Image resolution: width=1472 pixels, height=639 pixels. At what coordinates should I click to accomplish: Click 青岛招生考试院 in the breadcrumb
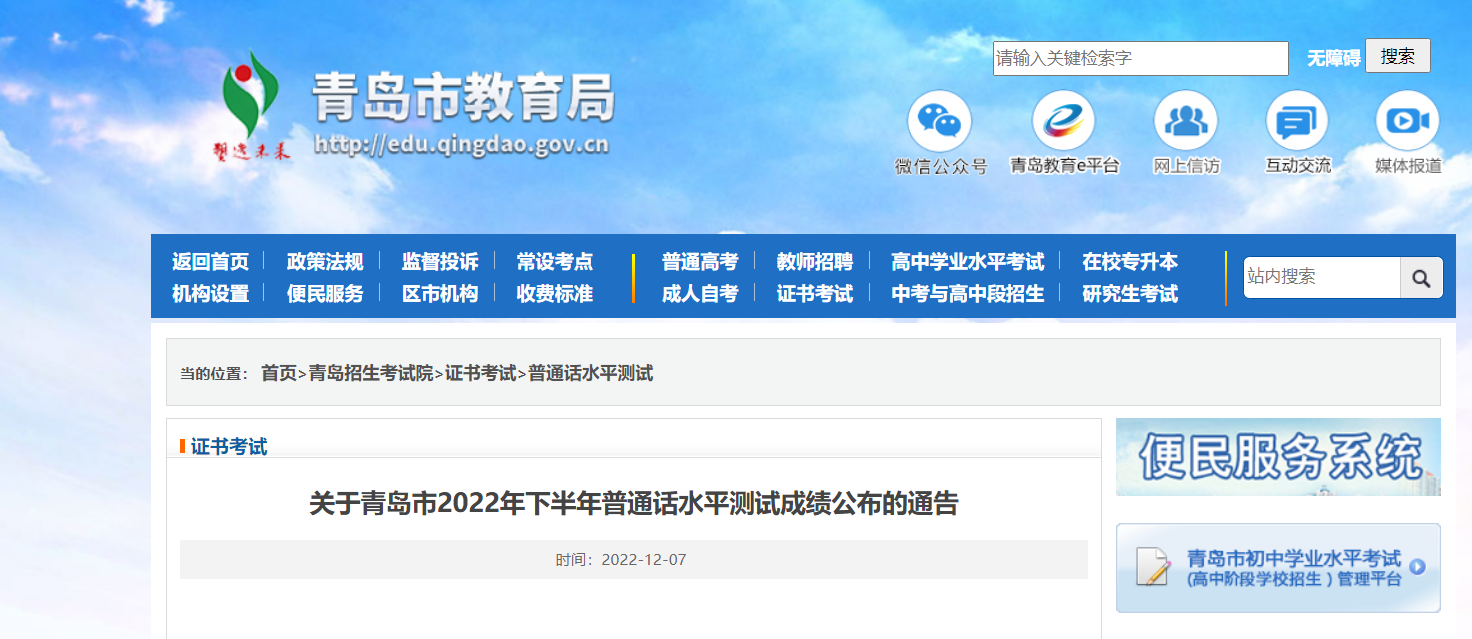371,373
